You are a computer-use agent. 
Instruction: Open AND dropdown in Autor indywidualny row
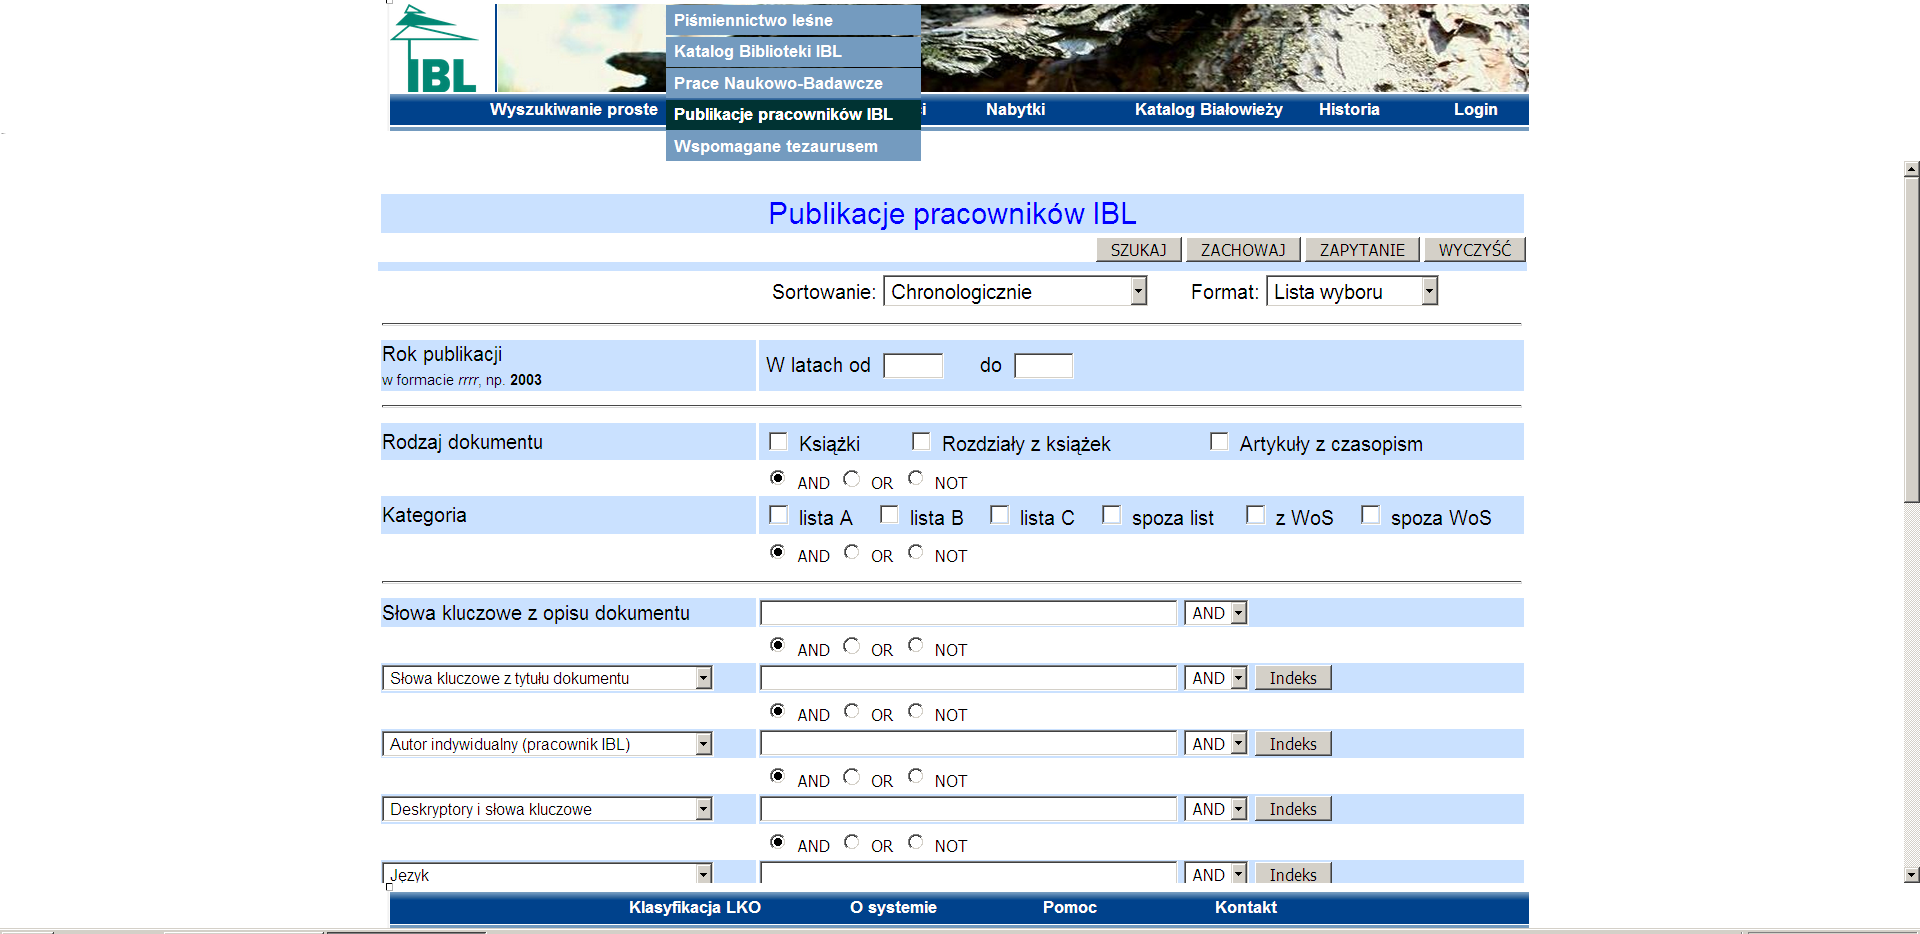pyautogui.click(x=1216, y=744)
